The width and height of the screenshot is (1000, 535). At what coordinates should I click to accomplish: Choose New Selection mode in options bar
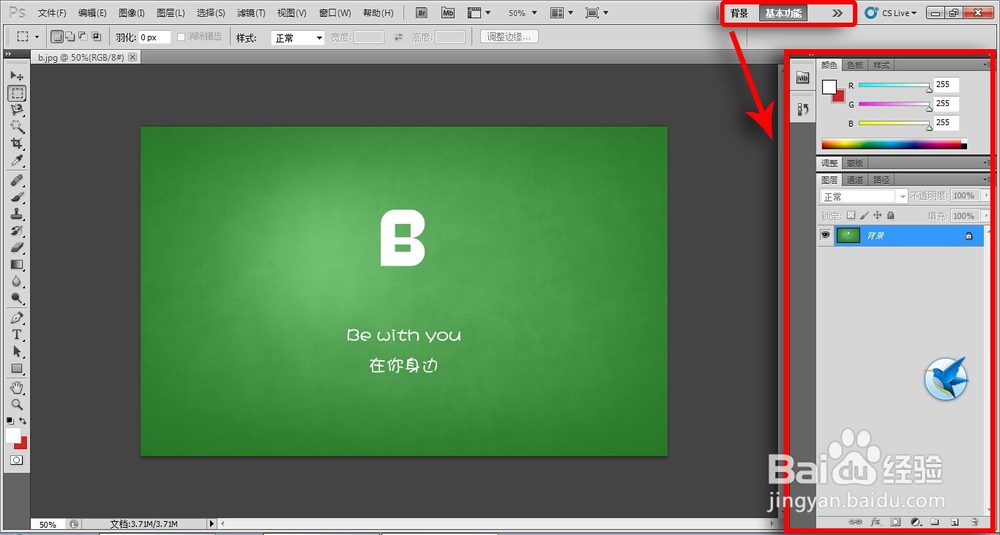point(57,37)
